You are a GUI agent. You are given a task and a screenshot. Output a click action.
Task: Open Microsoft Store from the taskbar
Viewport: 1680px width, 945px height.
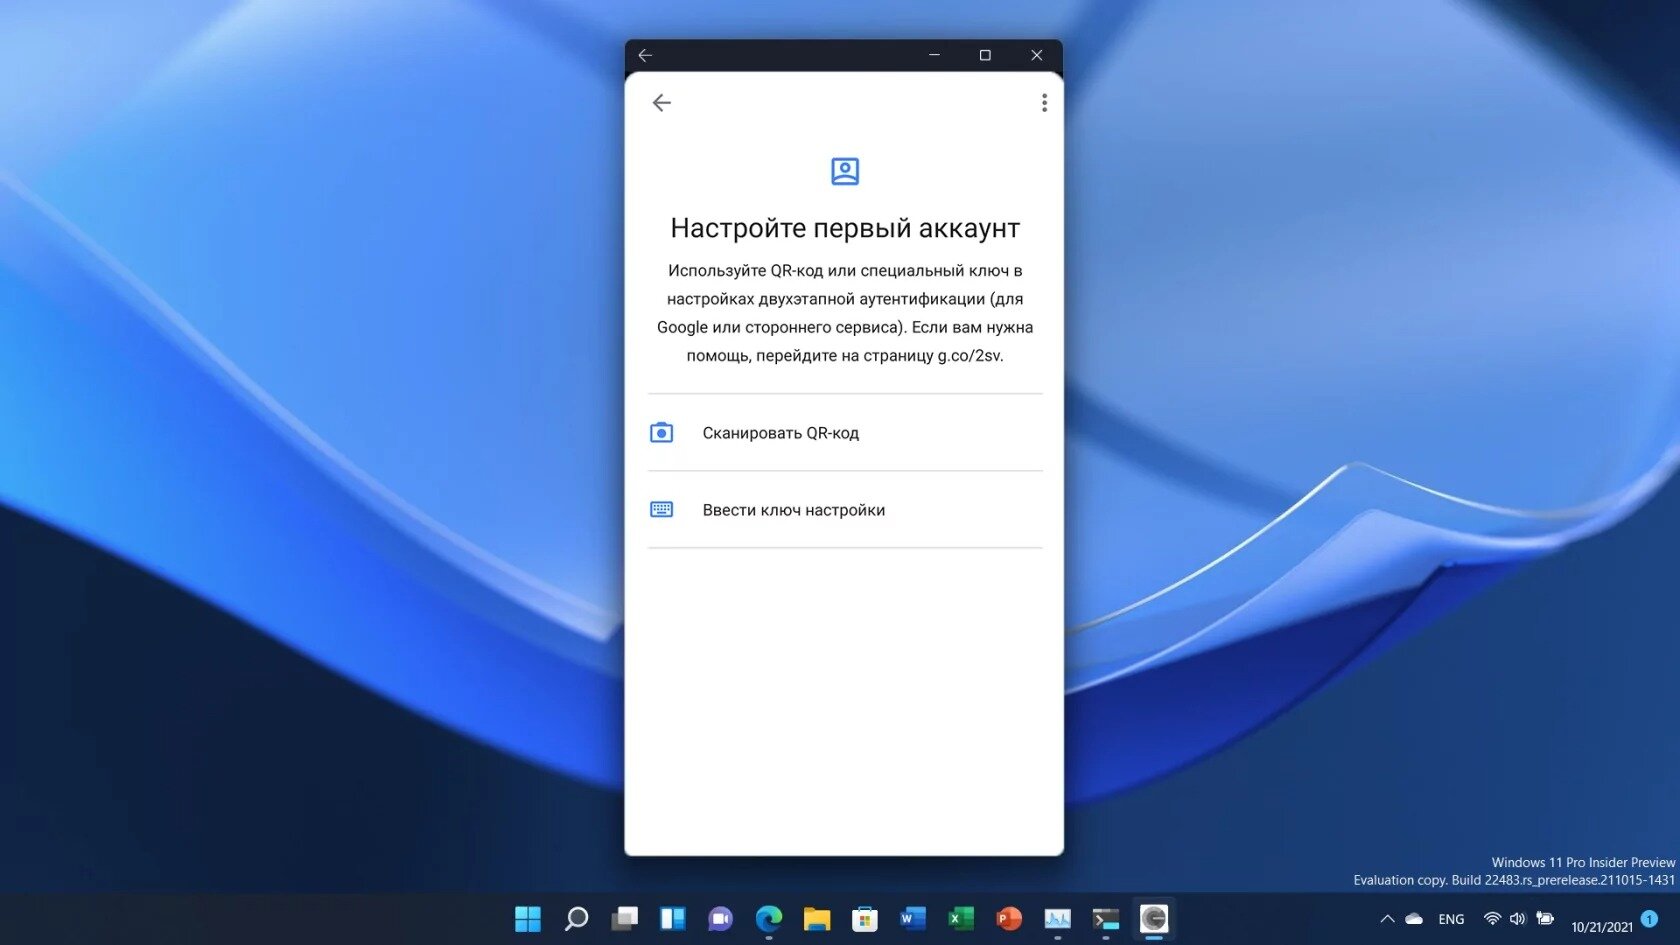(x=865, y=919)
